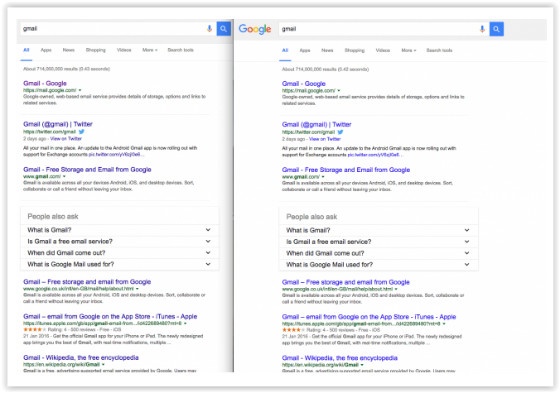The height and width of the screenshot is (393, 560).
Task: Open the arrow next to the Wikipedia URL in the left page
Action: (103, 365)
